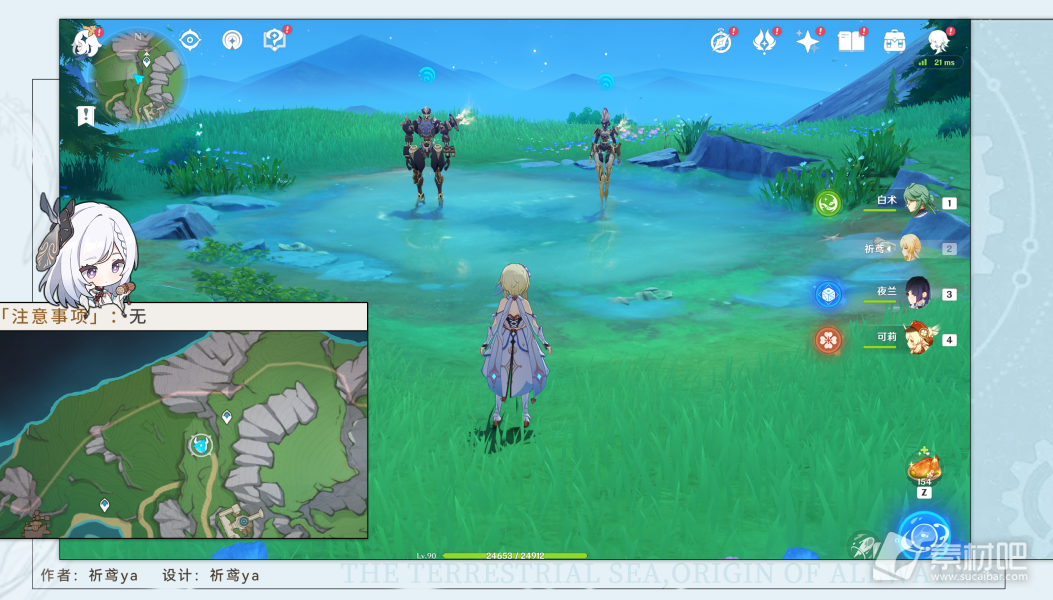1053x600 pixels.
Task: Open the wish star icon
Action: pyautogui.click(x=808, y=42)
